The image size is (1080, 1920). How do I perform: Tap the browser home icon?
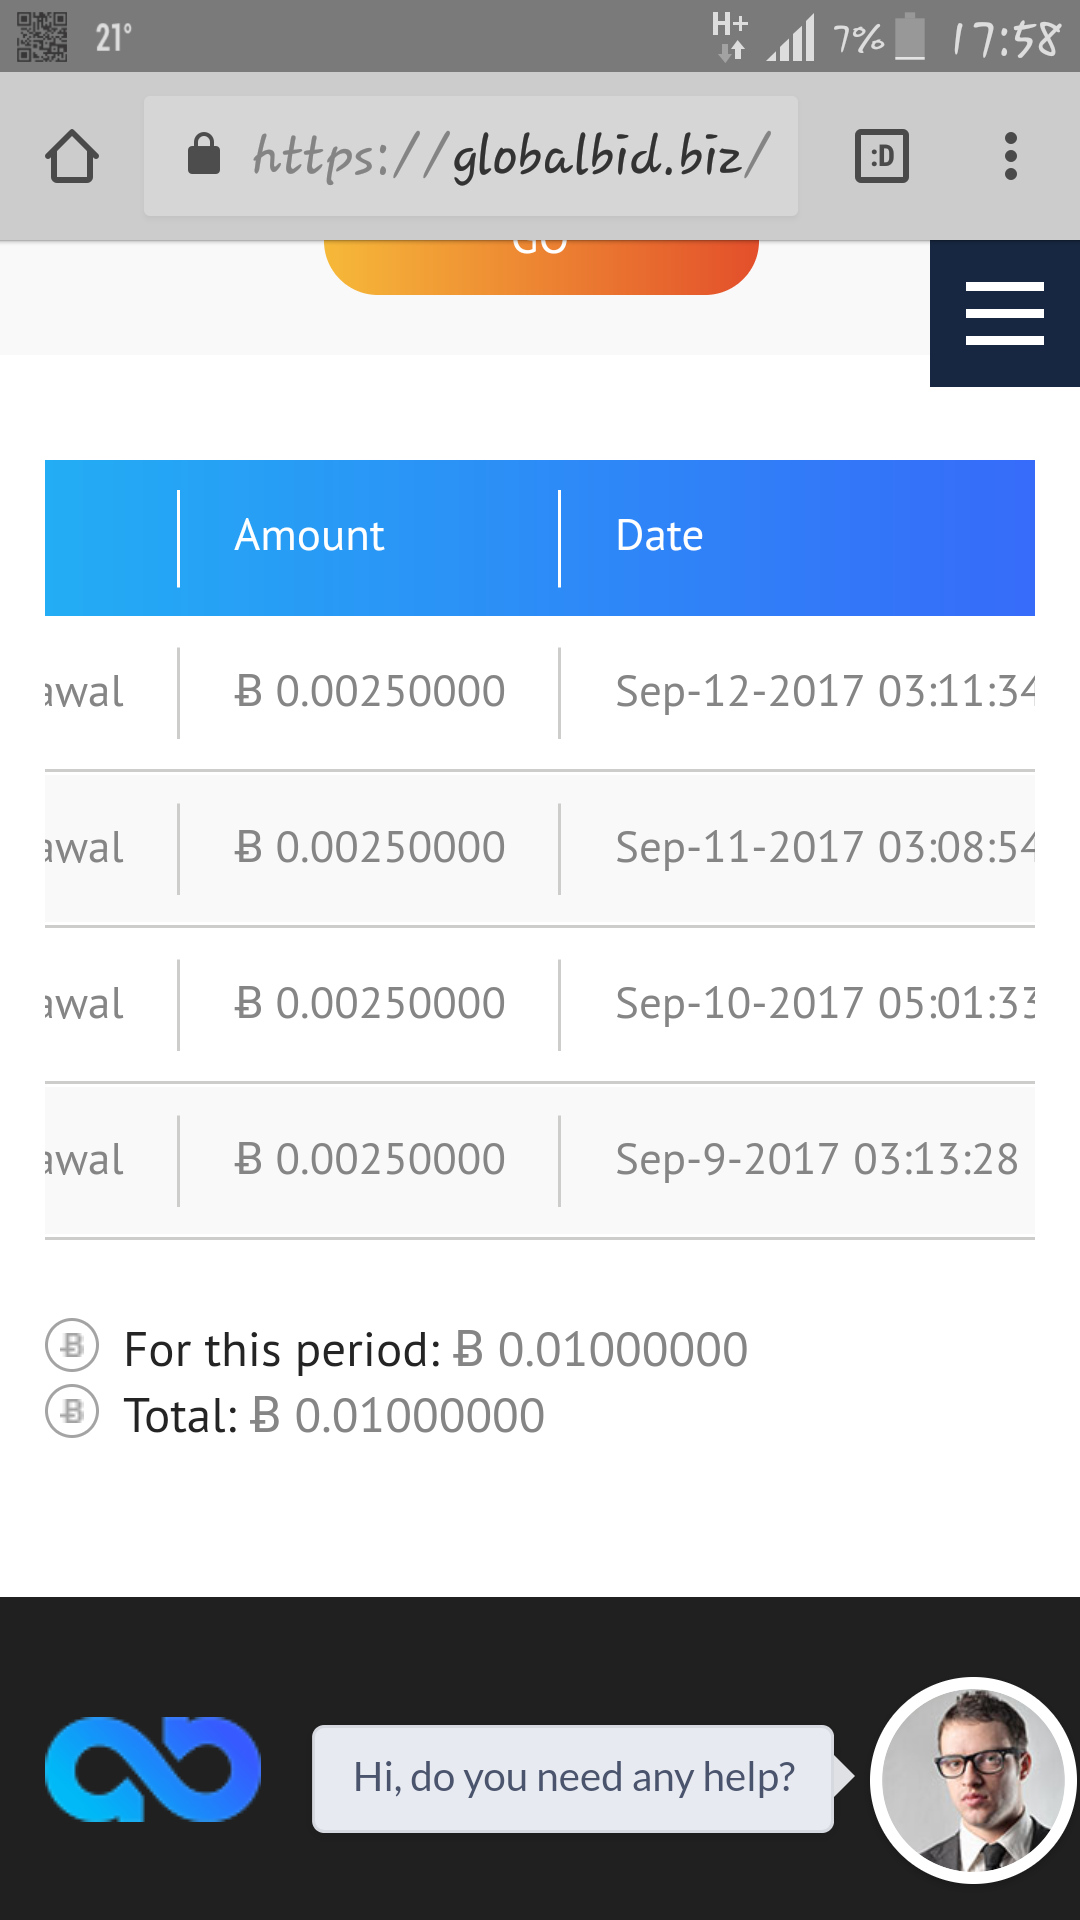click(72, 157)
